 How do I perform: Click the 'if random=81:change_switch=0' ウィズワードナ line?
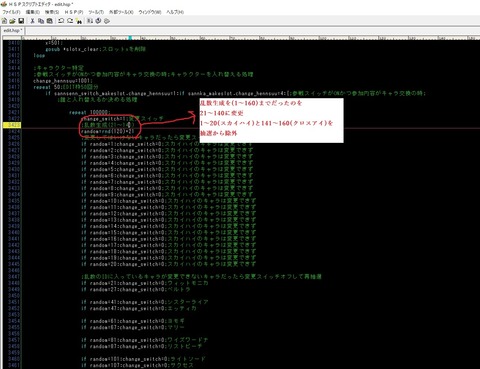(145, 340)
